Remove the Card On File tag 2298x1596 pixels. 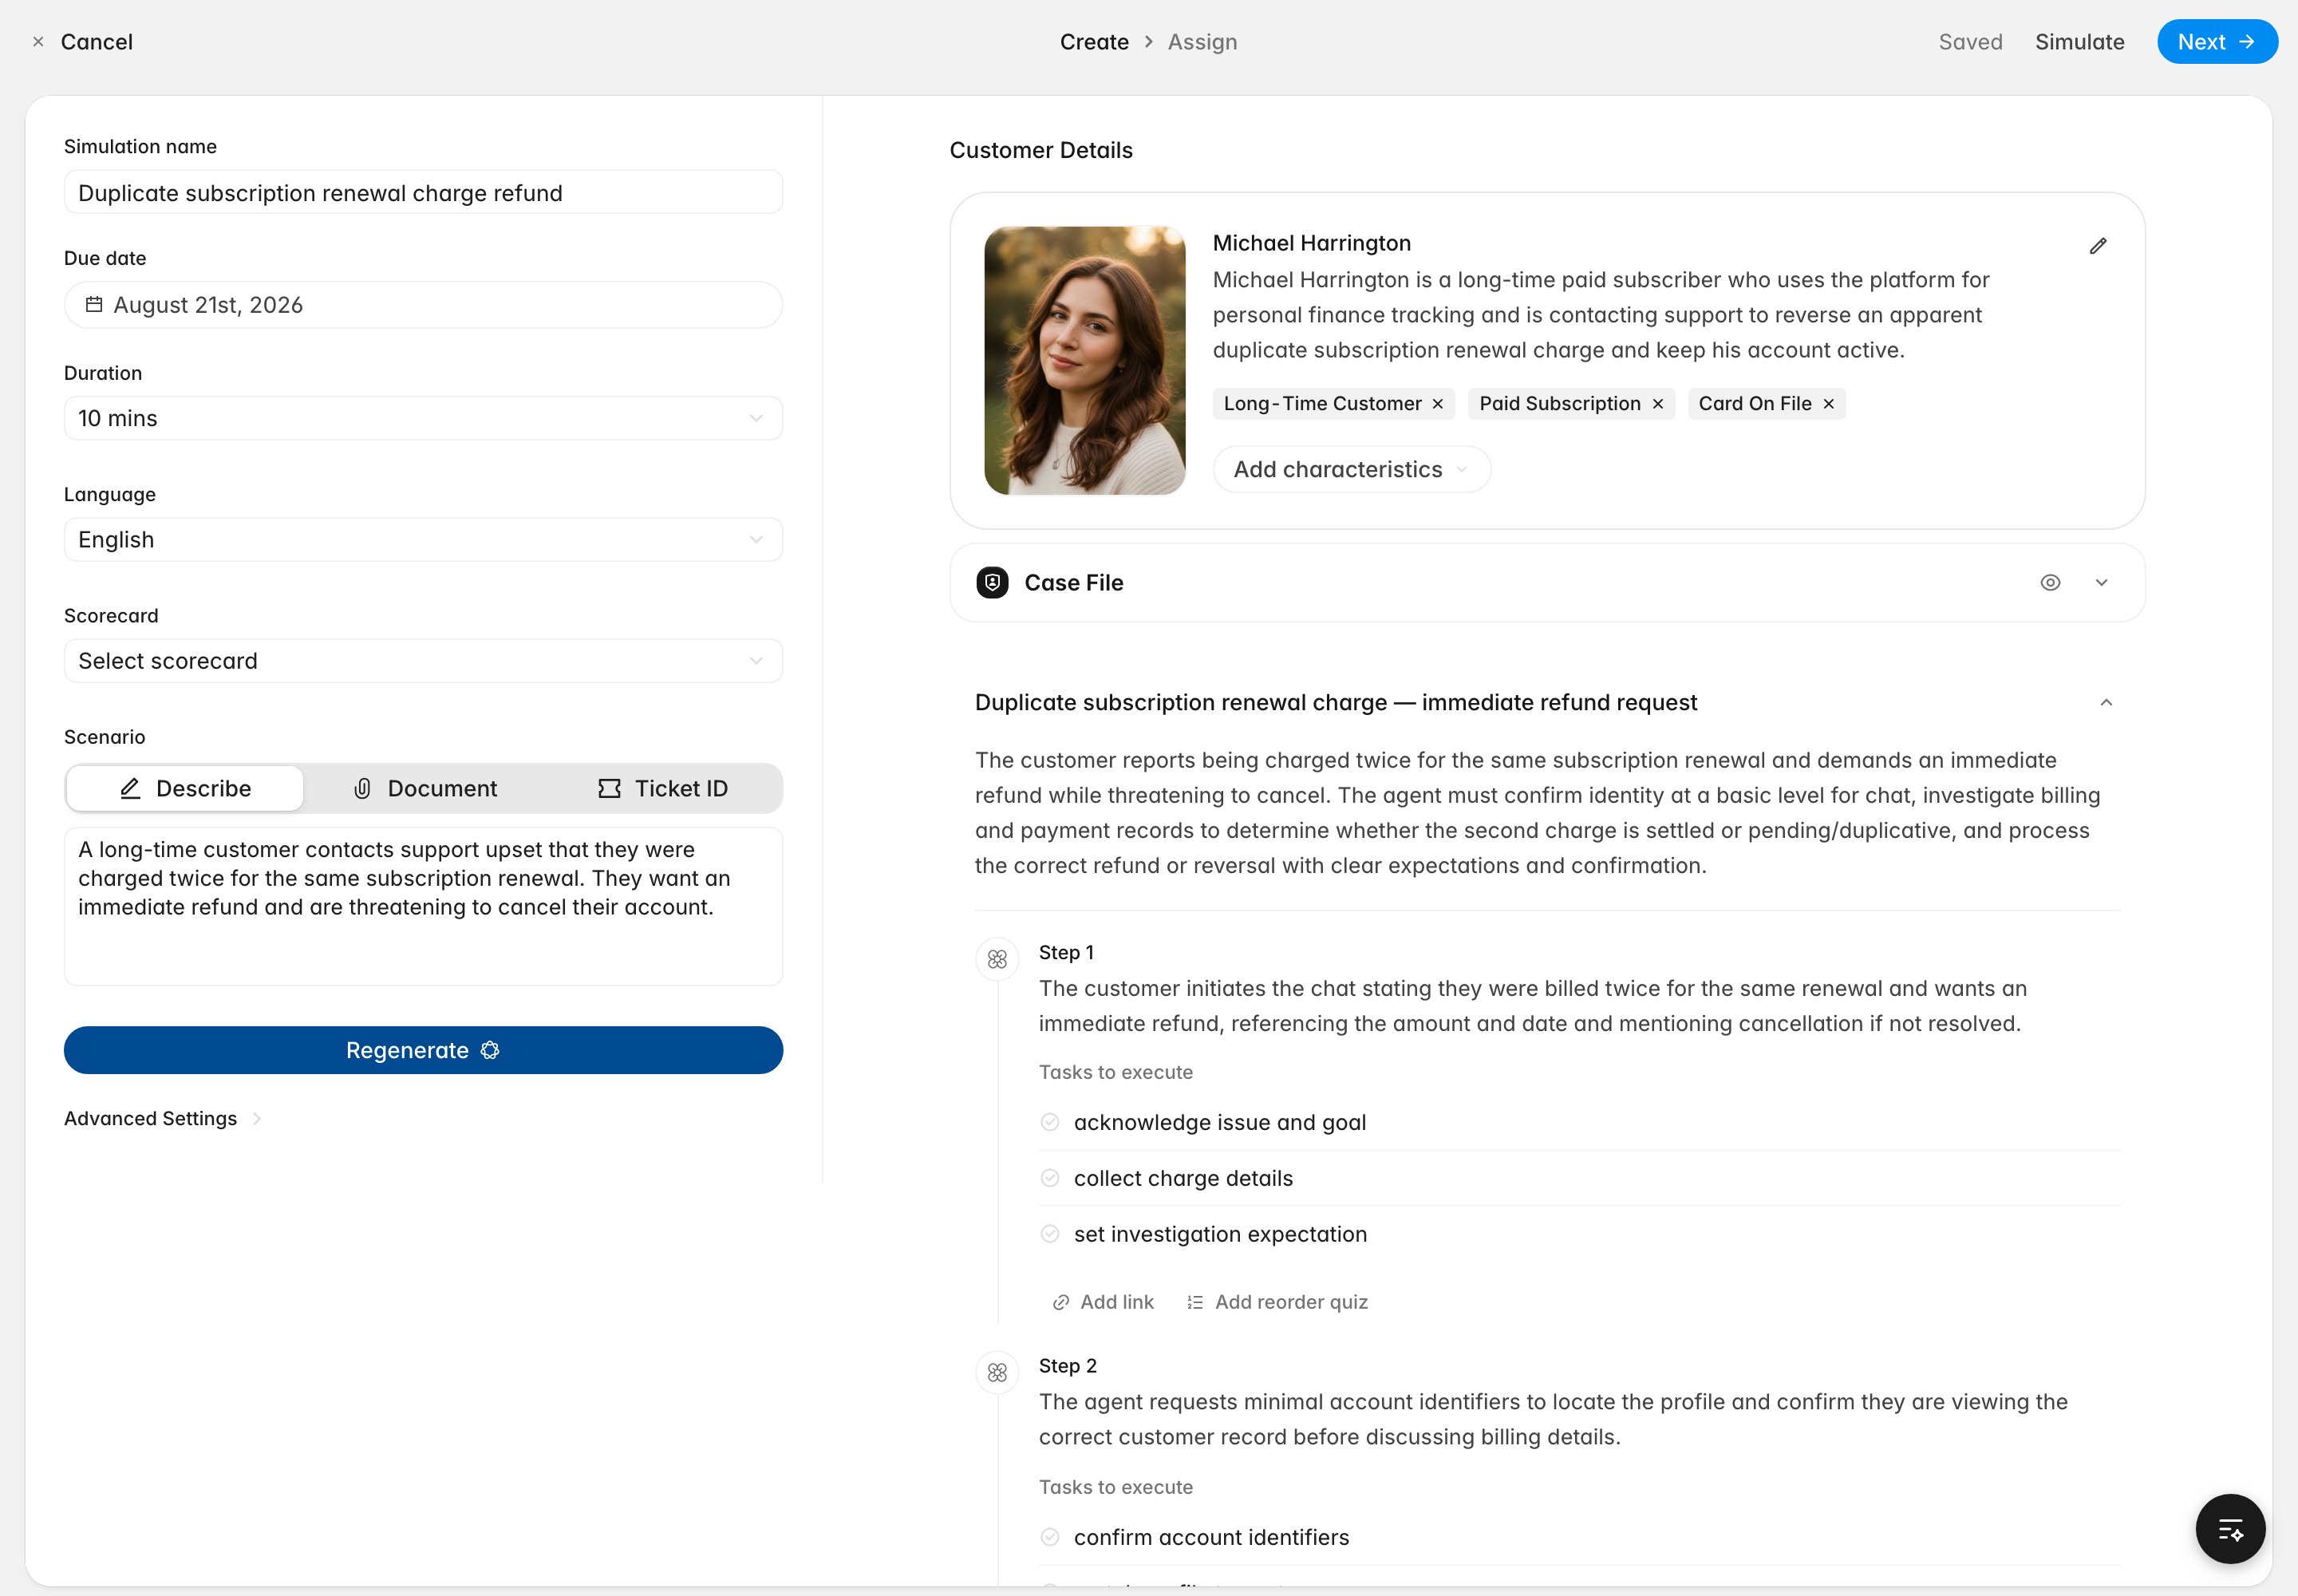coord(1828,404)
